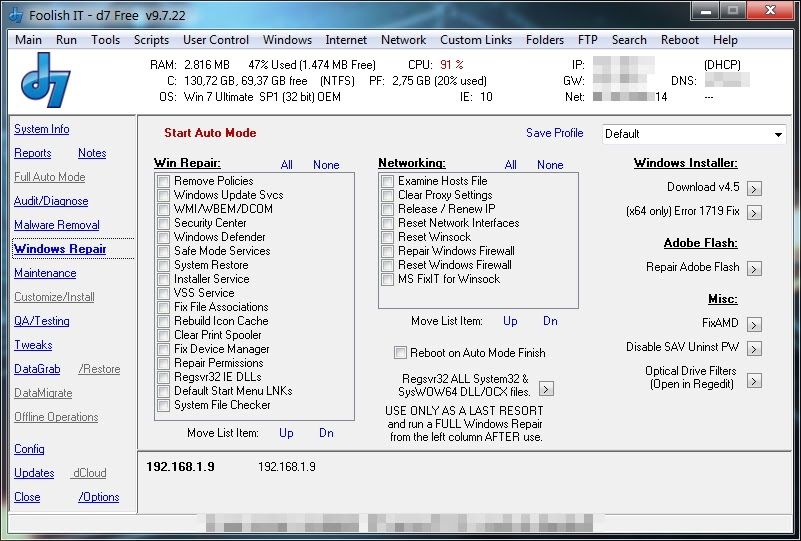This screenshot has width=801, height=541.
Task: Click the CPU 91 % value
Action: 452,65
